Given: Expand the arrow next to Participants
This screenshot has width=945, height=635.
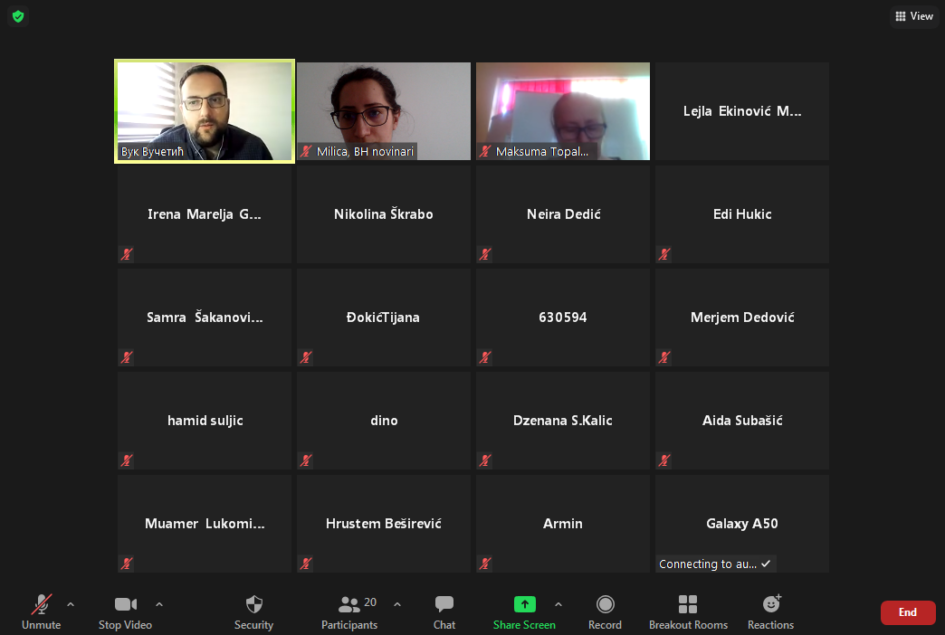Looking at the screenshot, I should click(x=397, y=604).
